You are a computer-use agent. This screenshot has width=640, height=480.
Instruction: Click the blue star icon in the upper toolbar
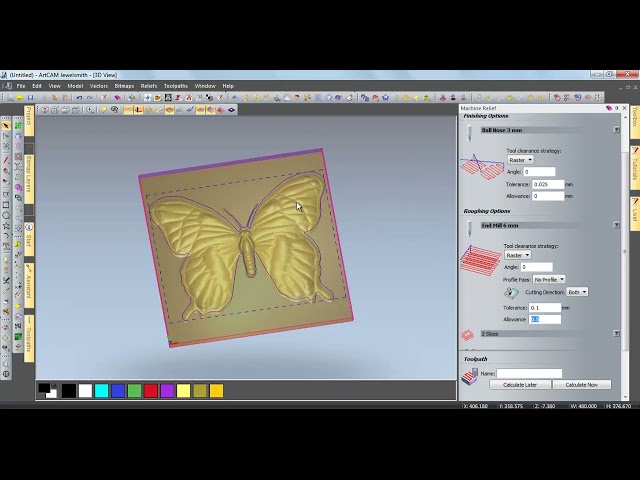(x=385, y=98)
